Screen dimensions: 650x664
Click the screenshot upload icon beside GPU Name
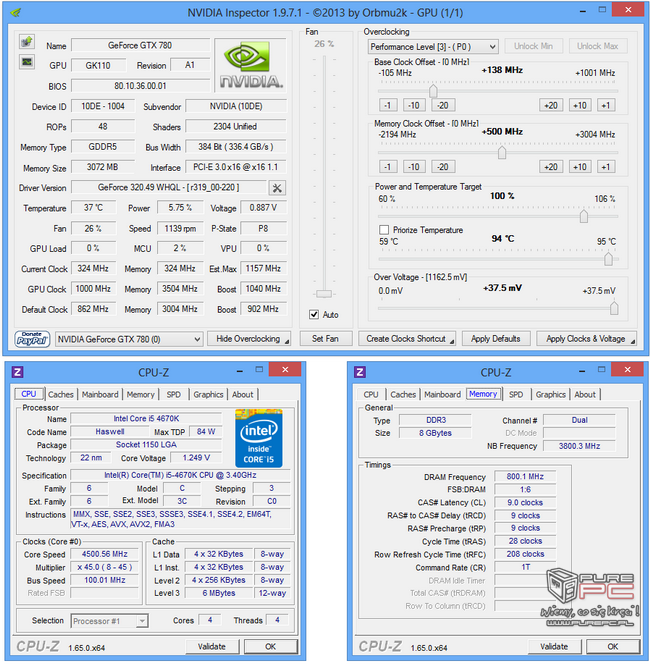[x=27, y=44]
